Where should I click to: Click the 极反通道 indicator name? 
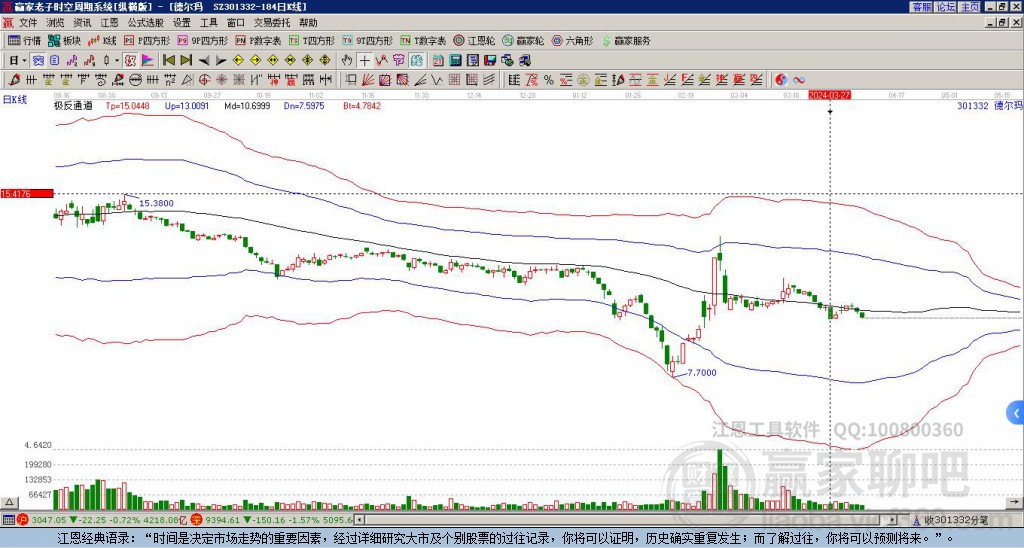73,106
